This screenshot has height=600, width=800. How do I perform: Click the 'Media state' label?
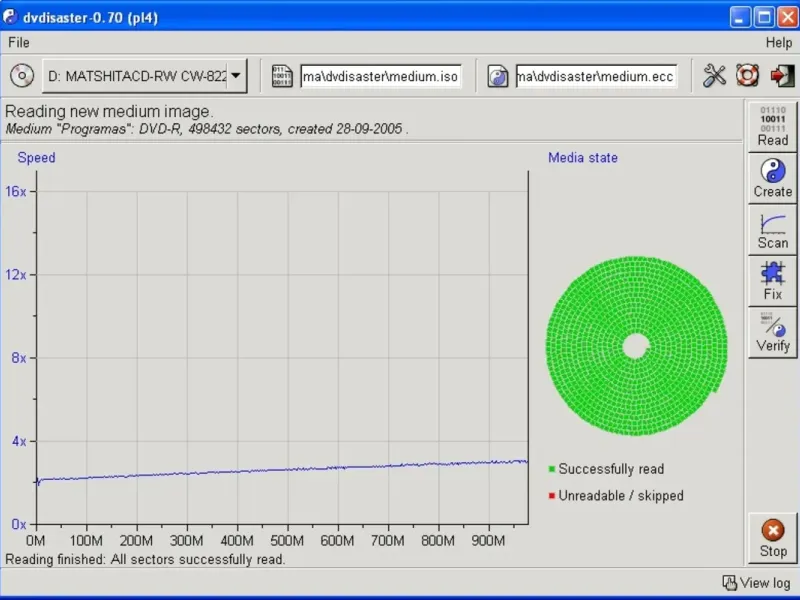583,158
